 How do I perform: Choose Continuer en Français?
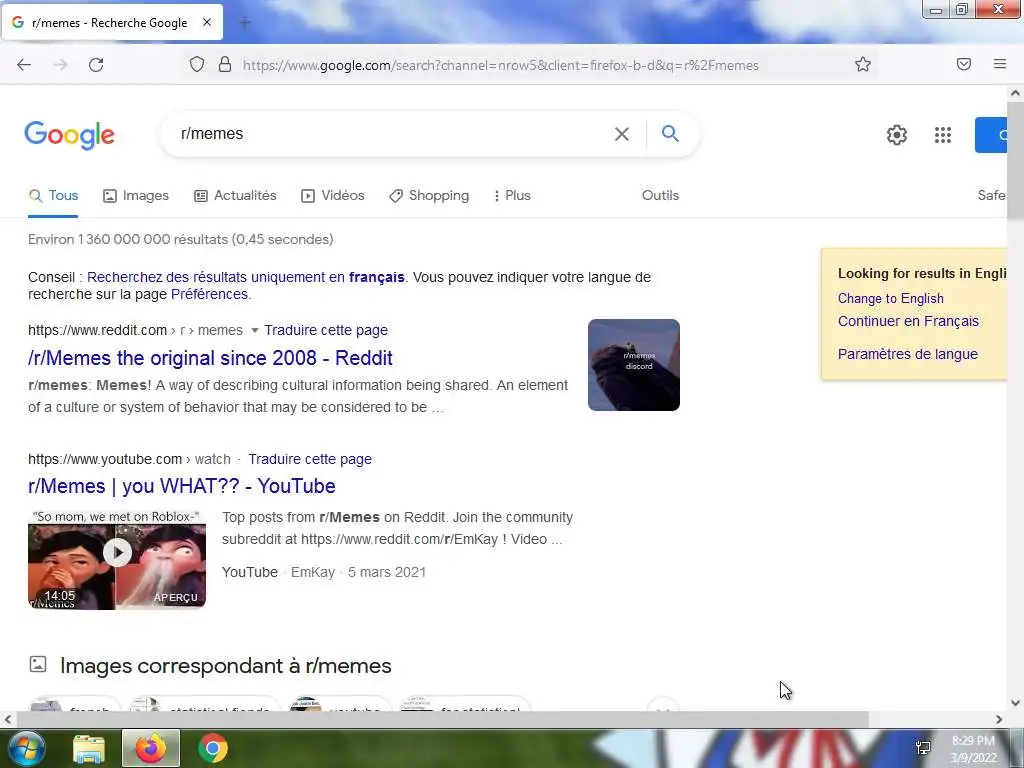click(908, 321)
